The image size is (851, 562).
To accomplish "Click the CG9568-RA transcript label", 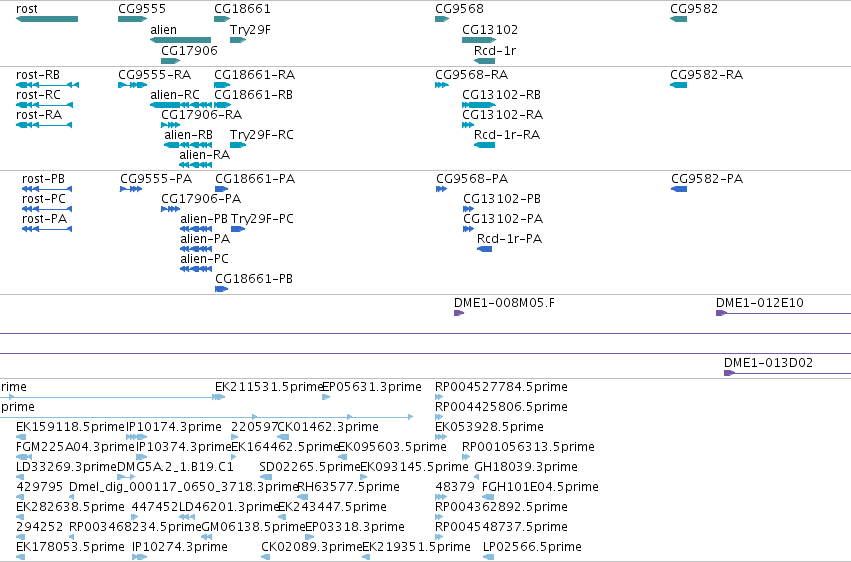I will point(472,74).
